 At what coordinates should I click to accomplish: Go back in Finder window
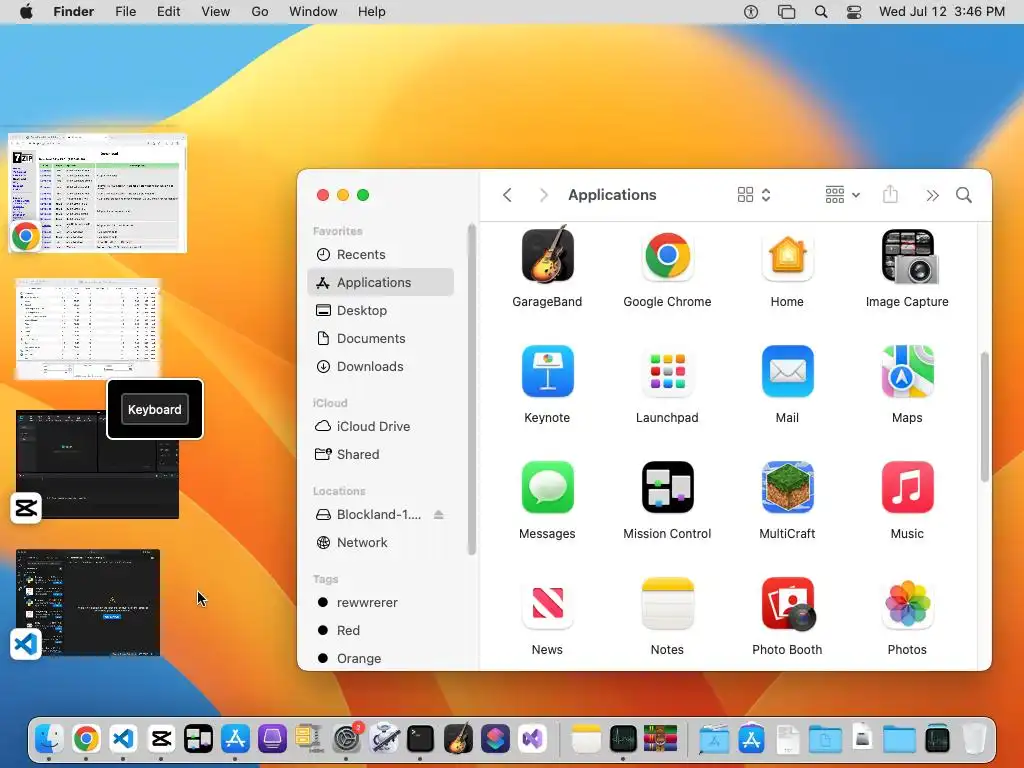[x=507, y=195]
